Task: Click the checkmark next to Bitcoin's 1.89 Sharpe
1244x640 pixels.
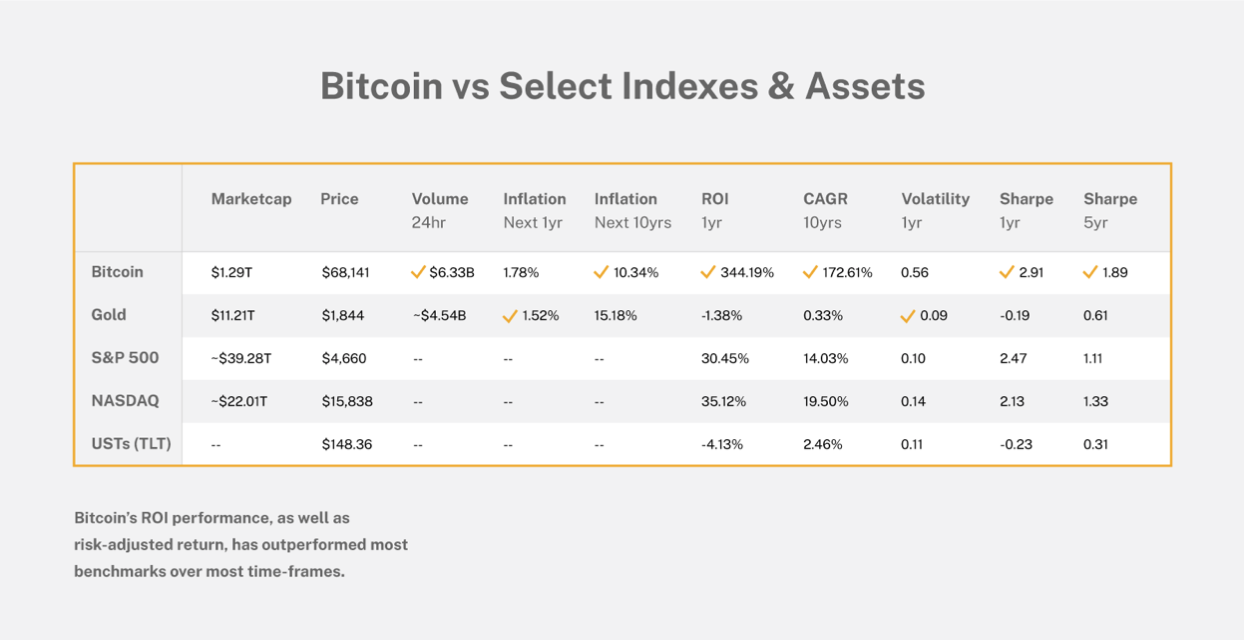Action: coord(1091,272)
